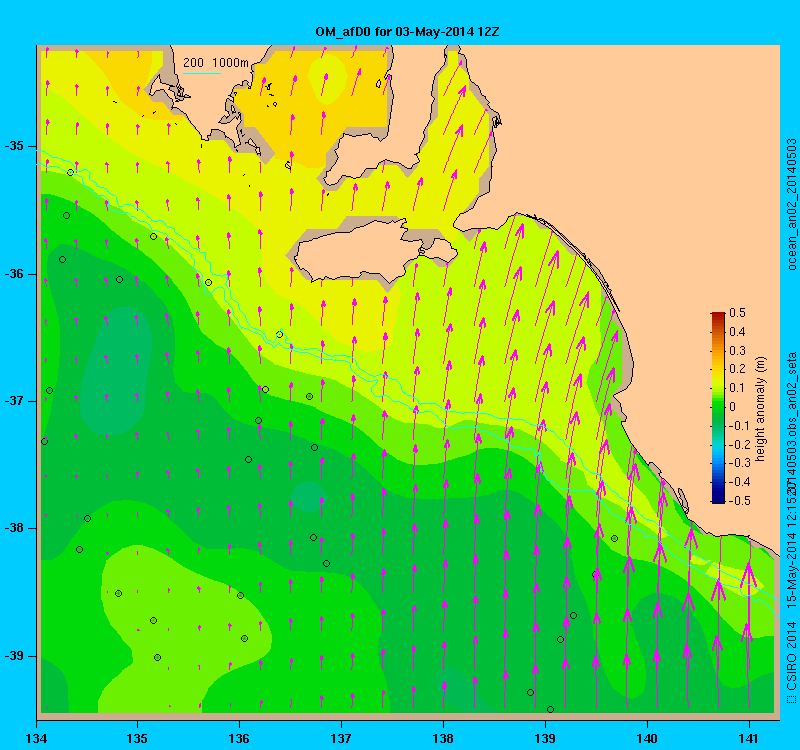The width and height of the screenshot is (800, 750).
Task: Click the 'CSIRO 2014' copyright text
Action: [x=791, y=656]
